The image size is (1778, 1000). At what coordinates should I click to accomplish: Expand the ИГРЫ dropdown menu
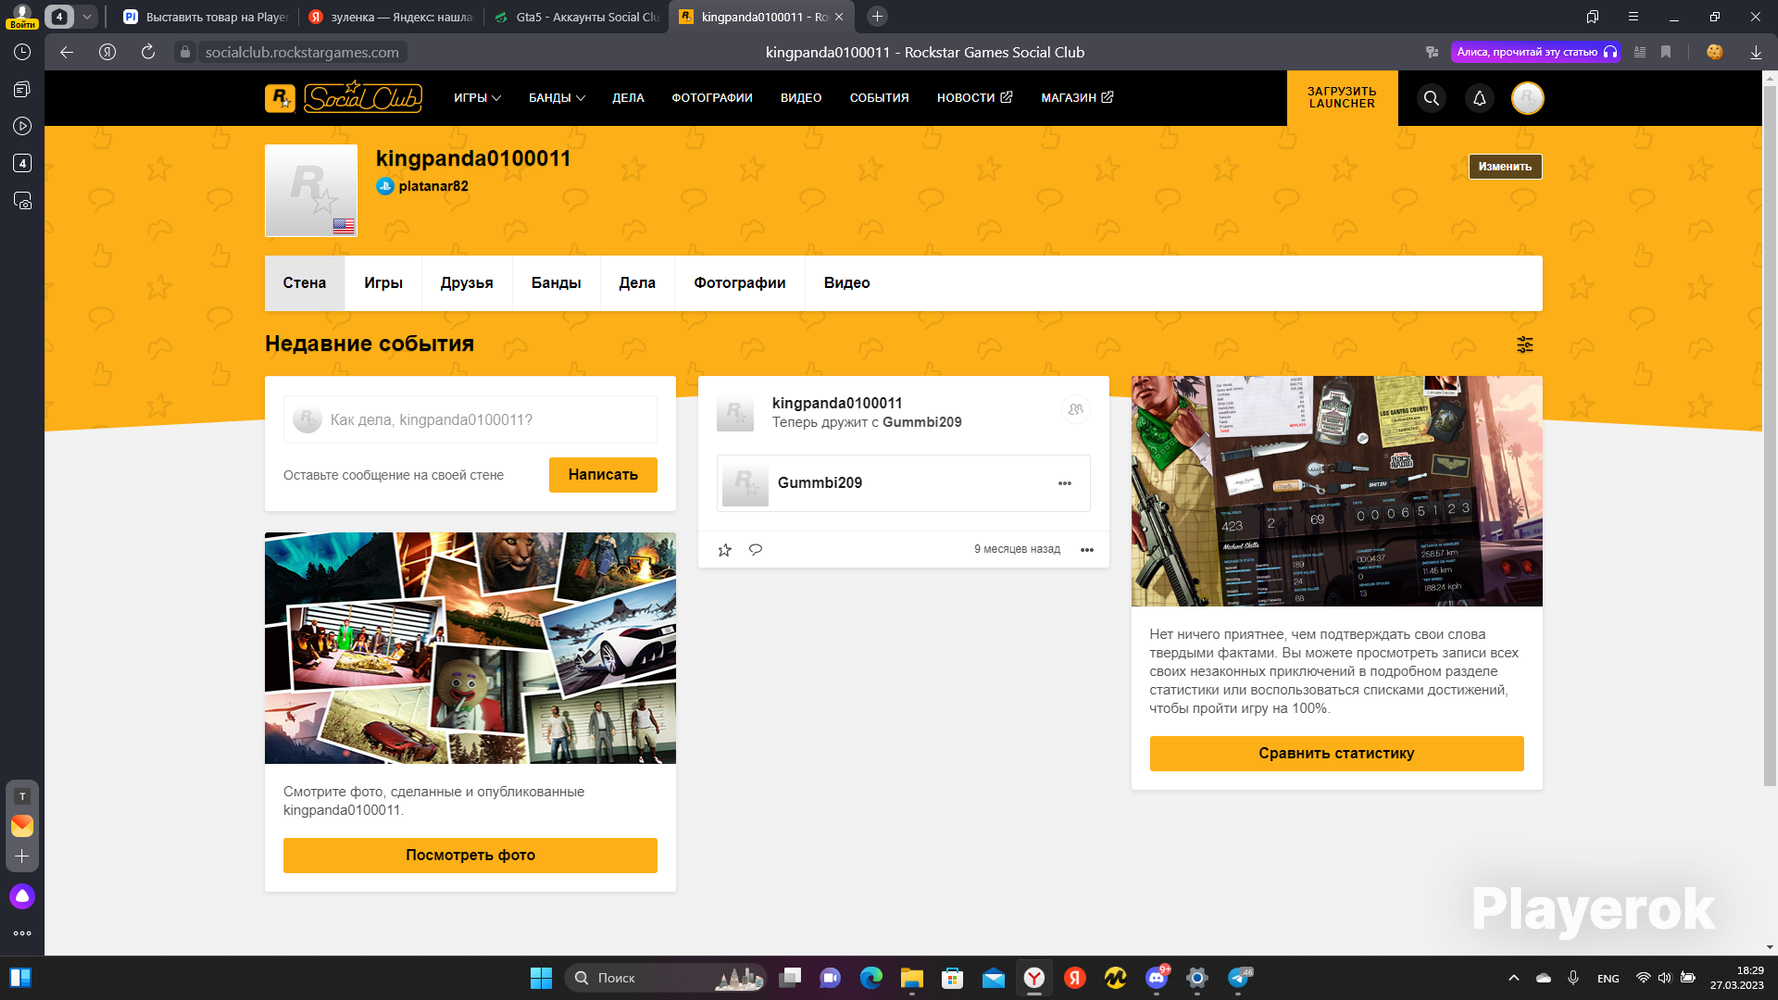[x=477, y=98]
